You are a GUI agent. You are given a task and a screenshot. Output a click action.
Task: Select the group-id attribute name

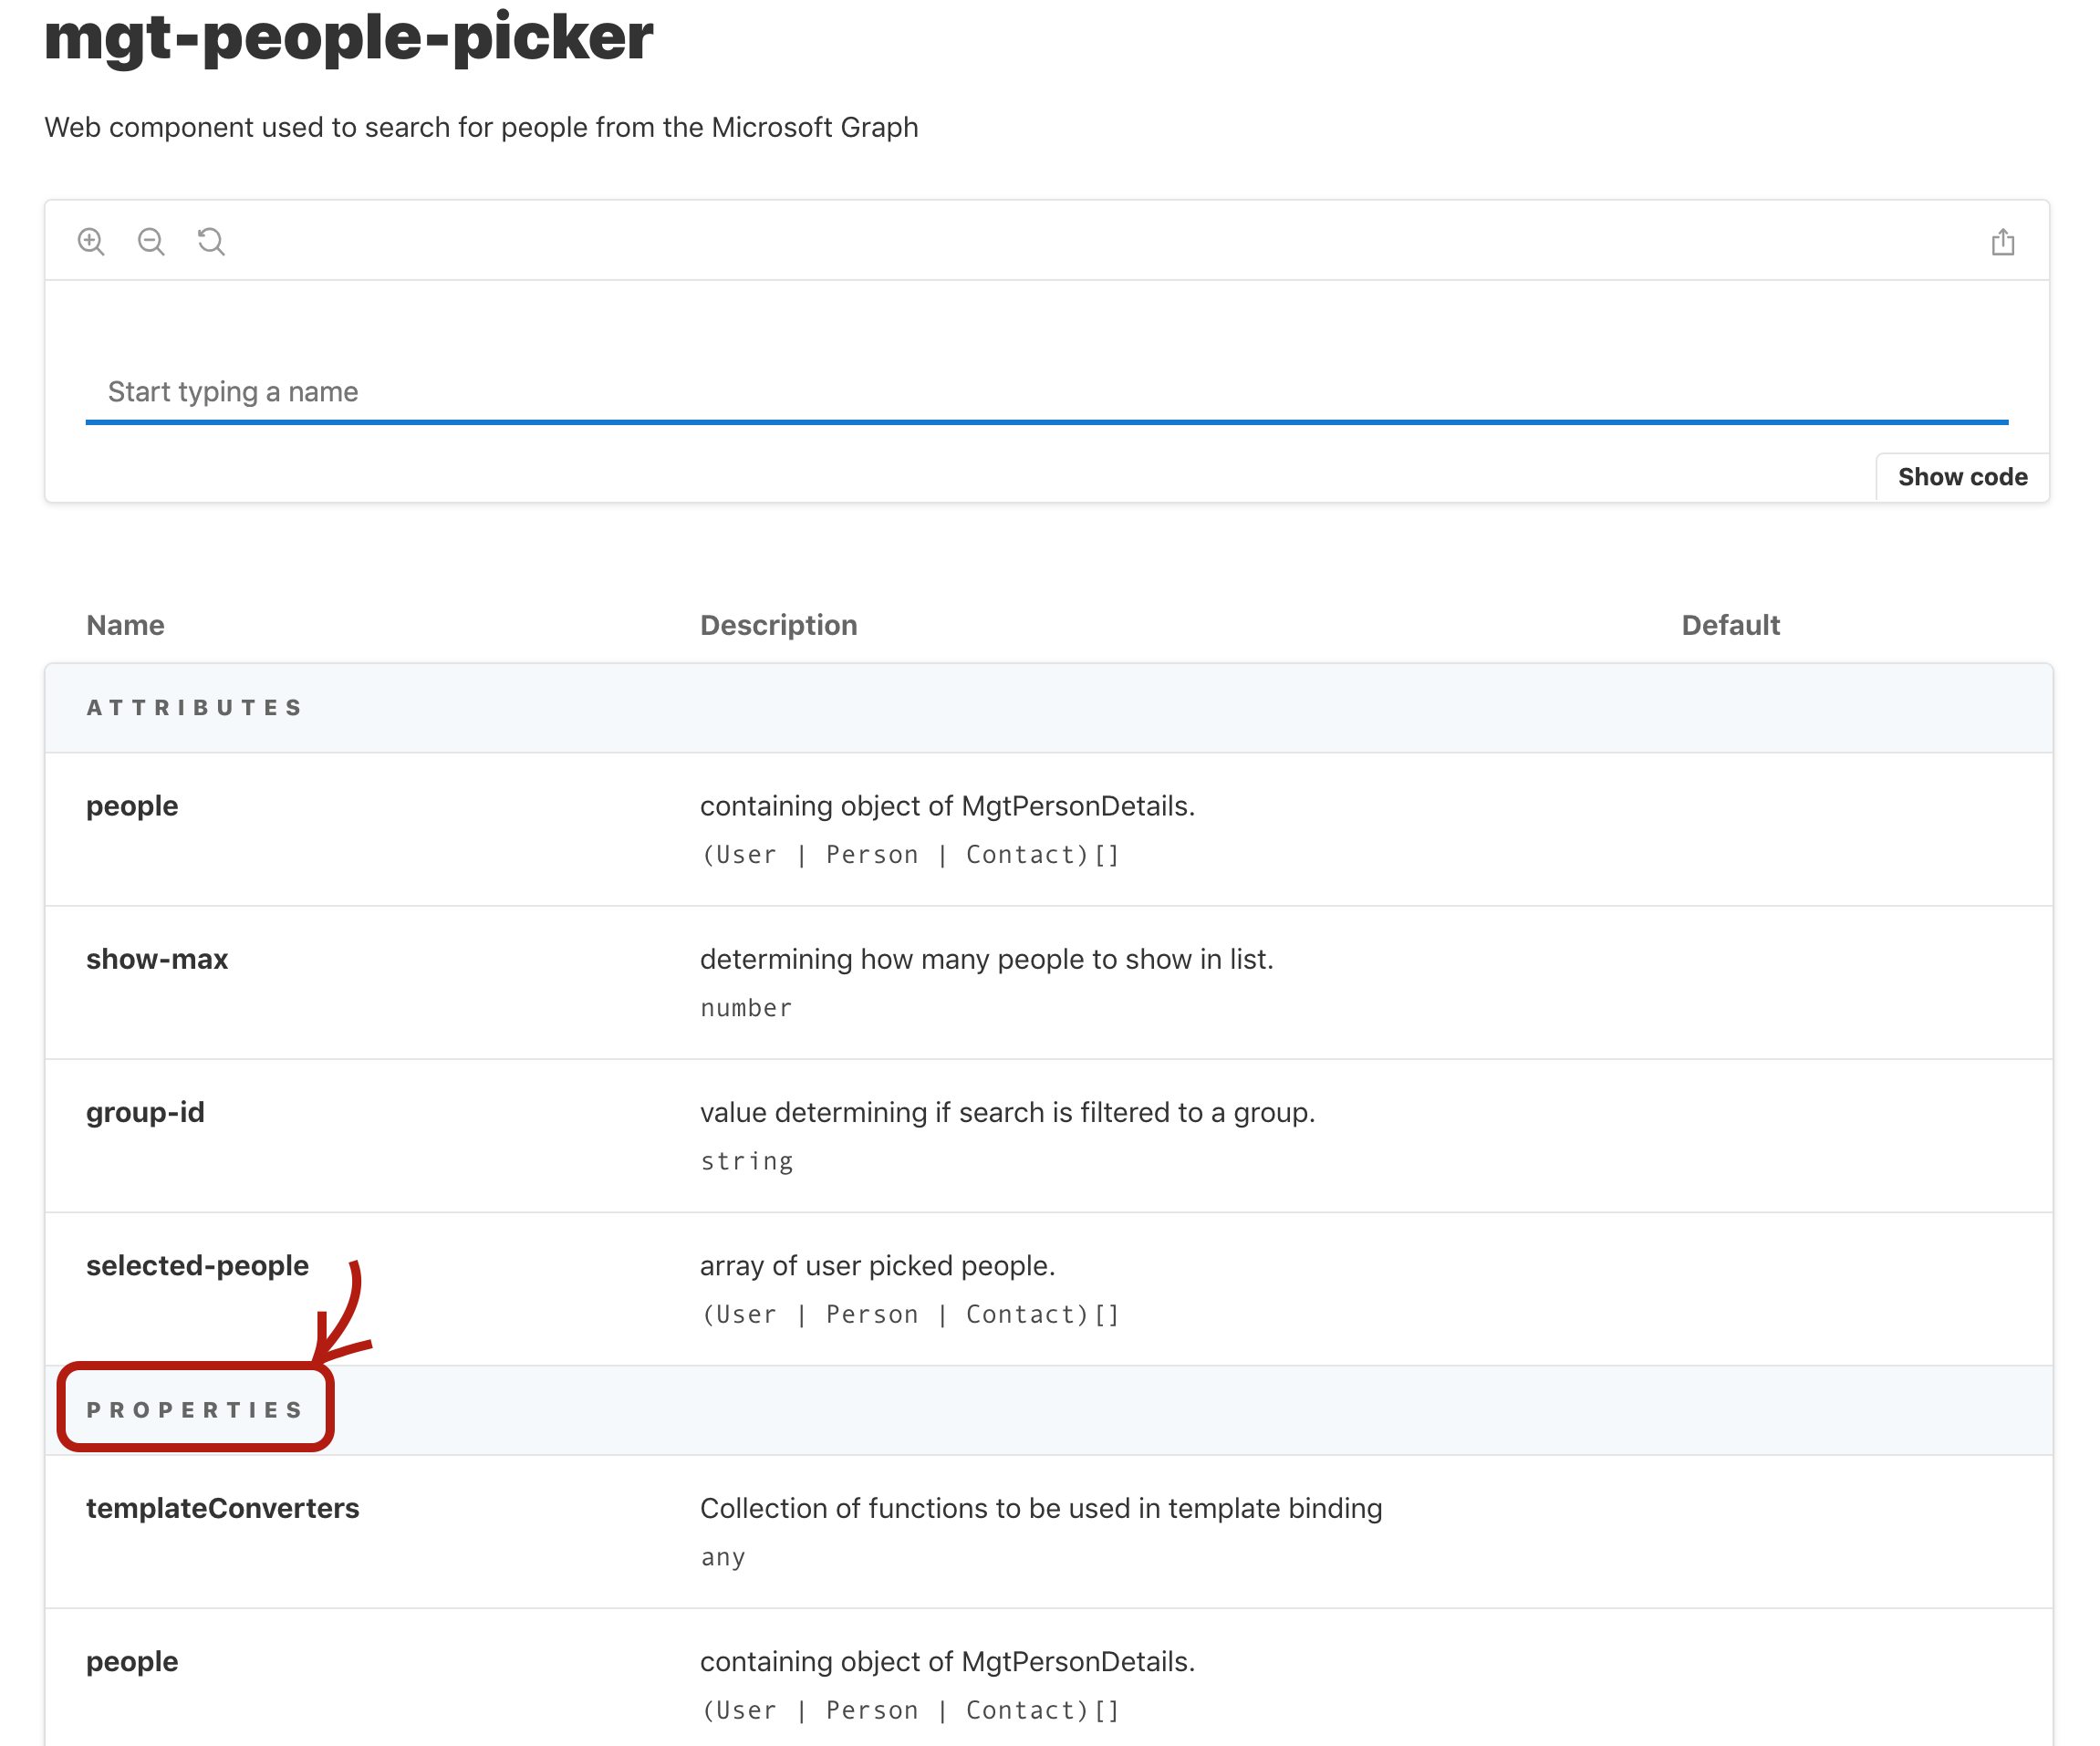[145, 1112]
